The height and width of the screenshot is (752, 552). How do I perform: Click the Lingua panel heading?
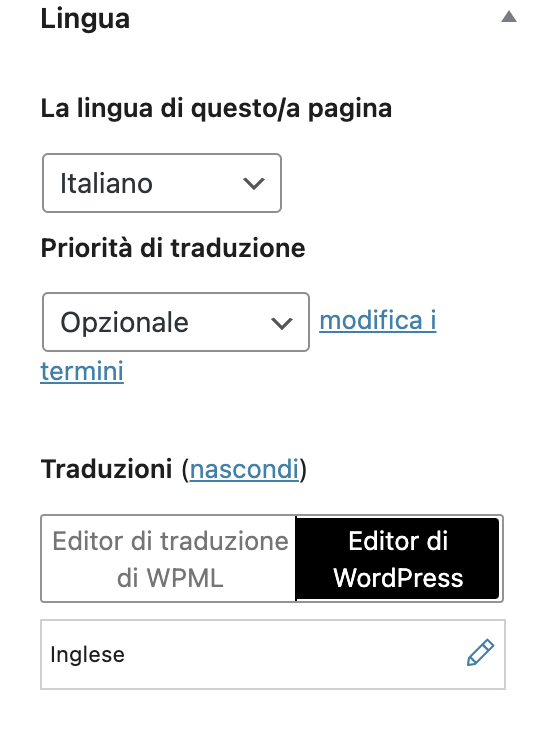pos(85,19)
